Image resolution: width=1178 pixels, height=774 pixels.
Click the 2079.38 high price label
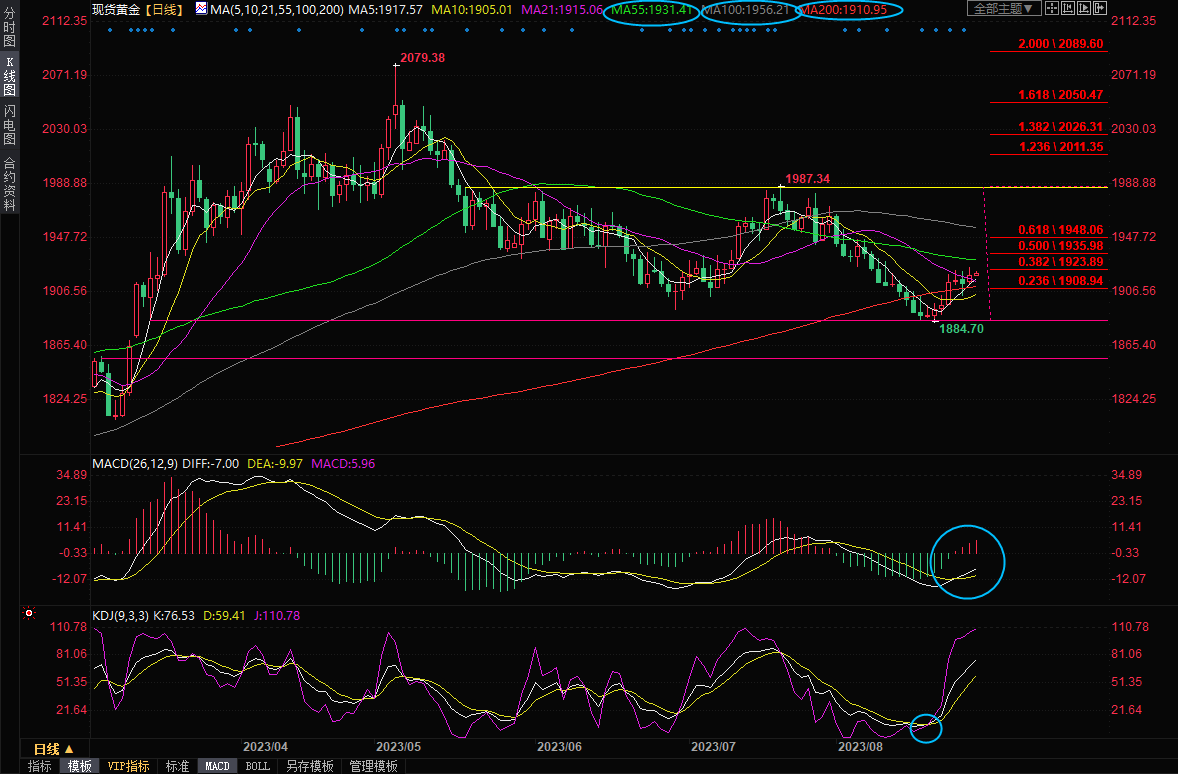click(422, 58)
